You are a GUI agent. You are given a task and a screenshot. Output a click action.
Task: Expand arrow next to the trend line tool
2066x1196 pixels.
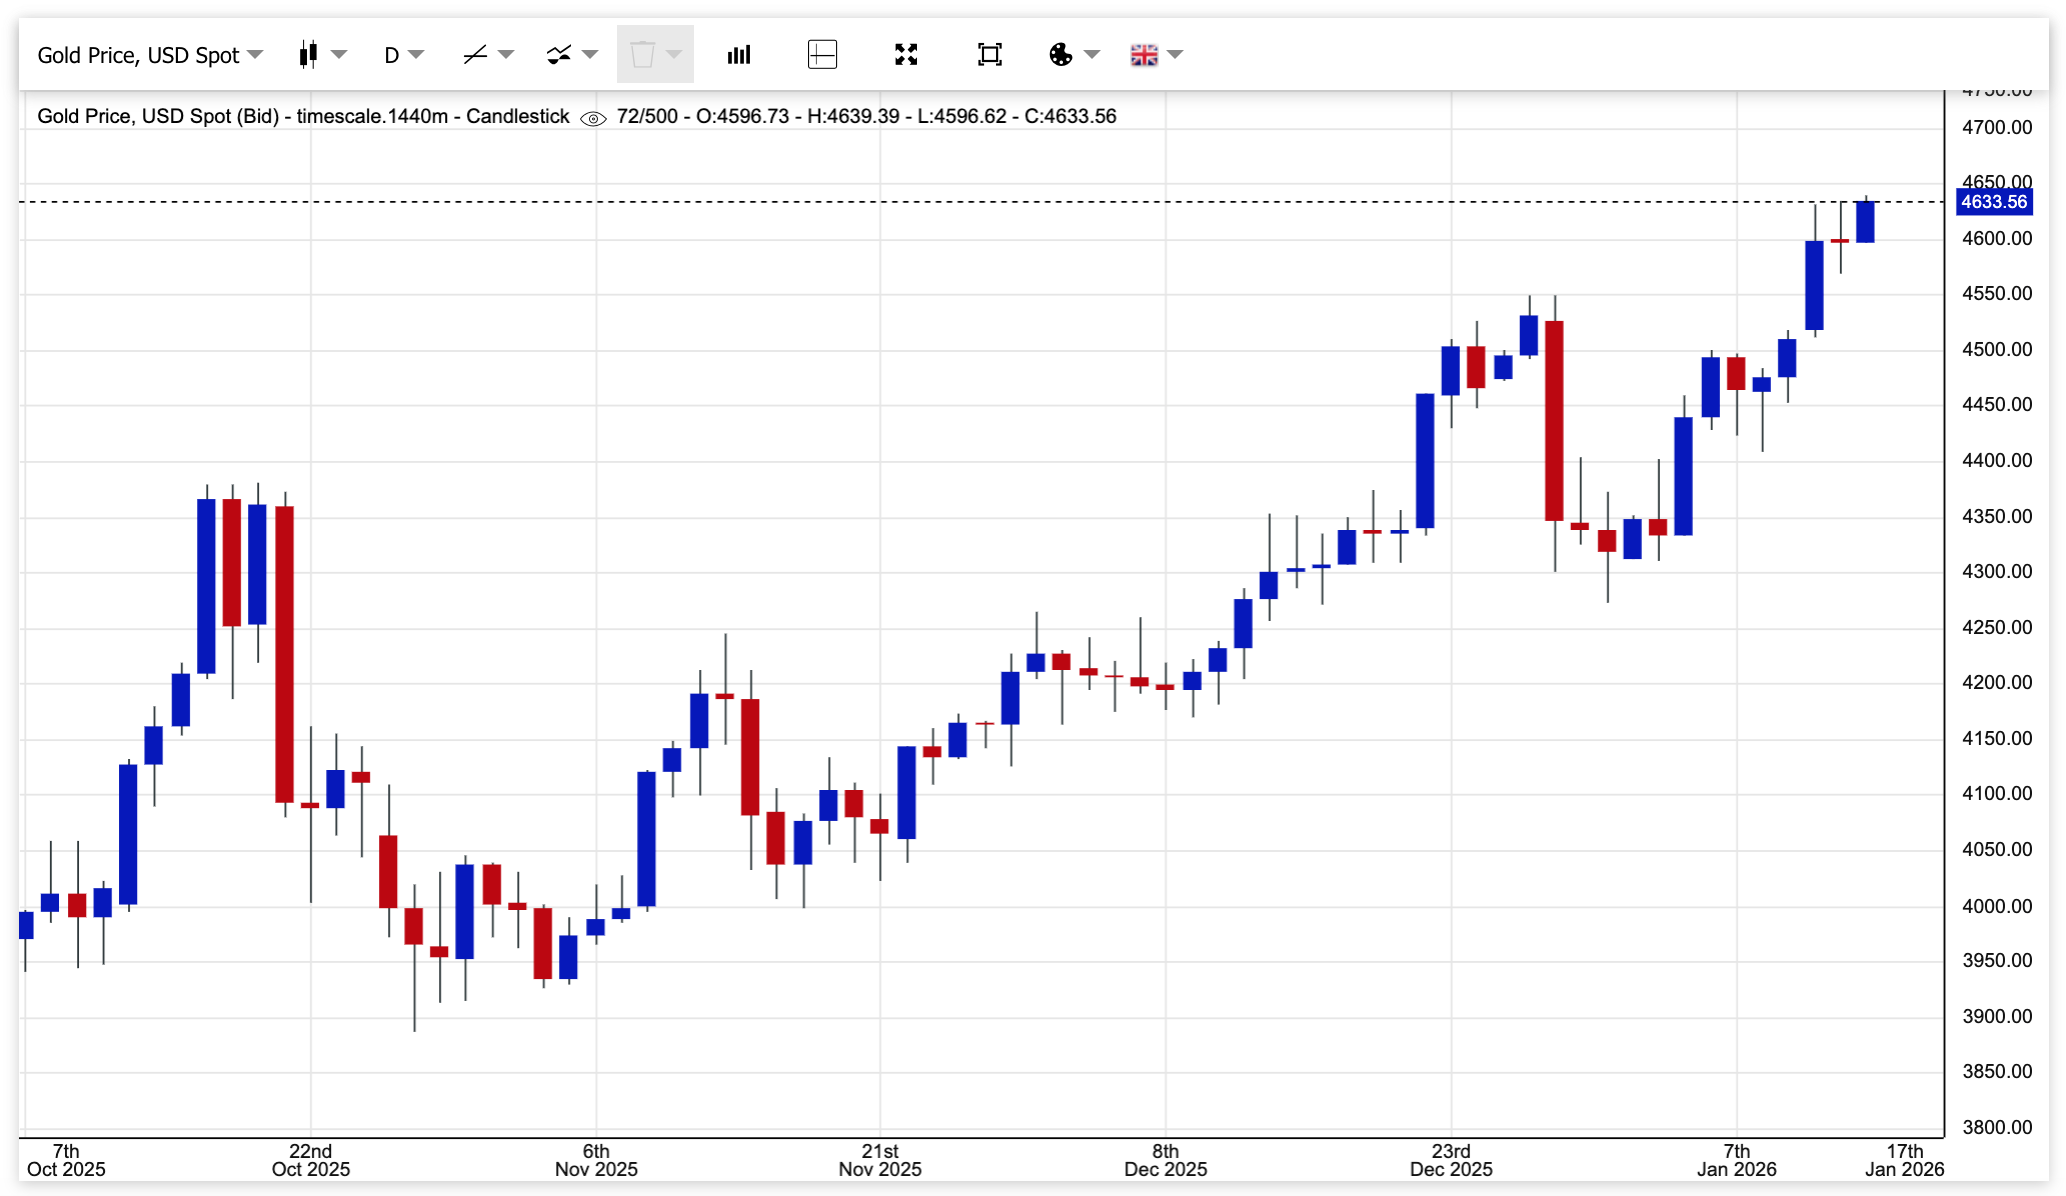(506, 54)
